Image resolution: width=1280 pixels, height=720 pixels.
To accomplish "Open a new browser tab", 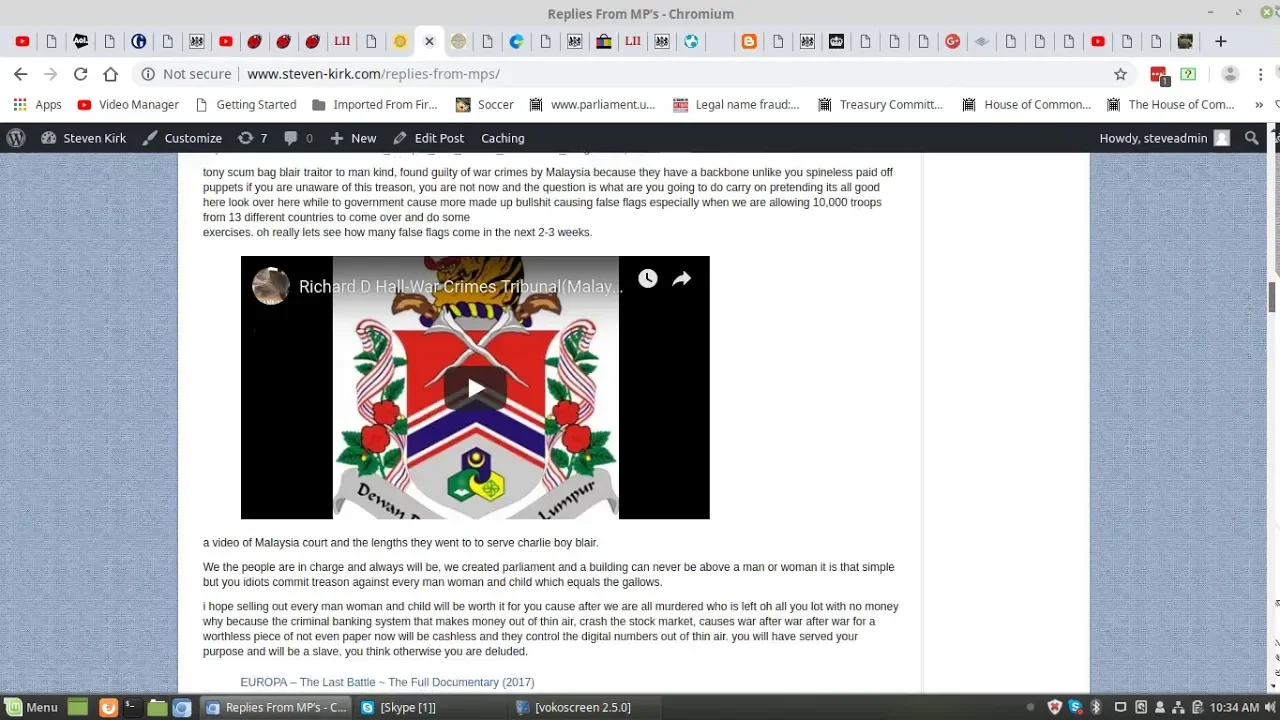I will coord(1220,41).
